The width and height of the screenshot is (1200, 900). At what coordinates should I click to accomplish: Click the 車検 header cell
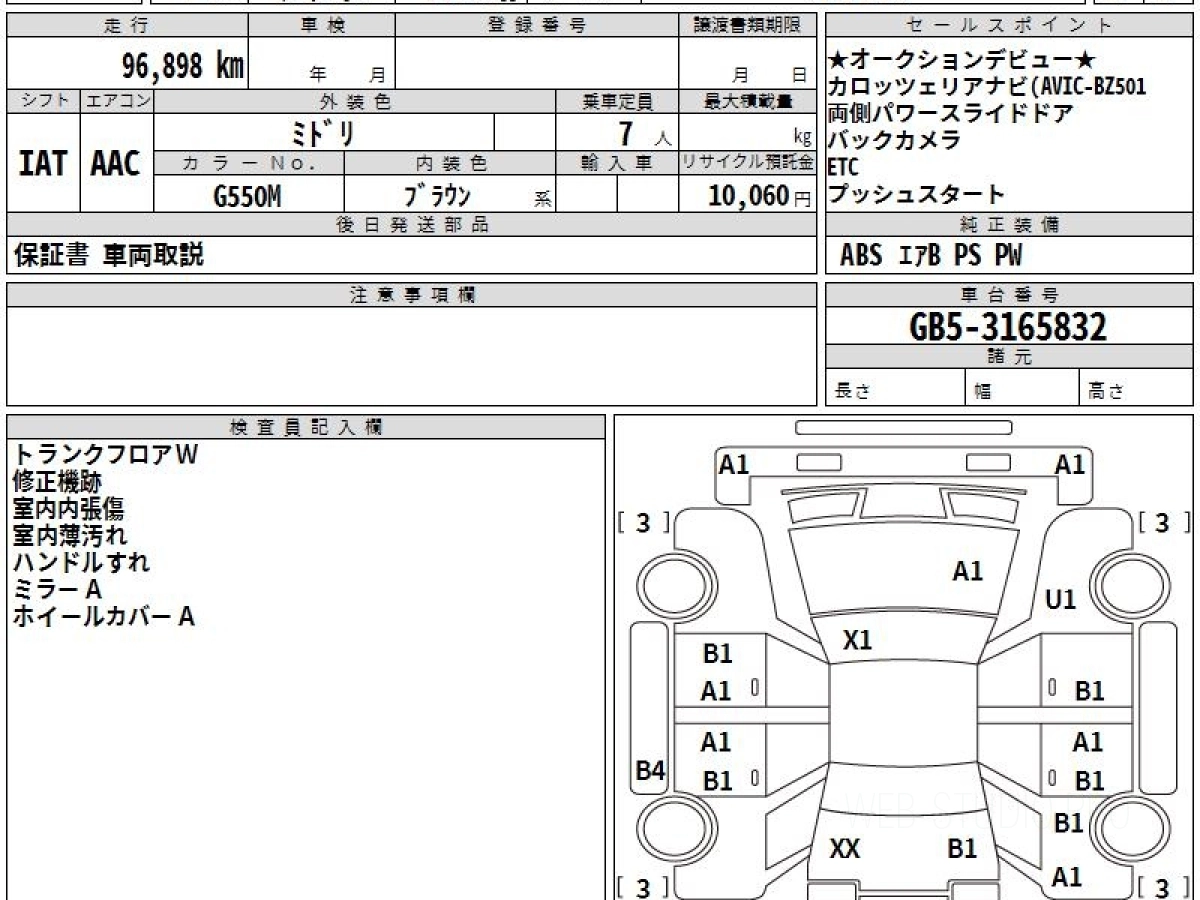point(322,26)
